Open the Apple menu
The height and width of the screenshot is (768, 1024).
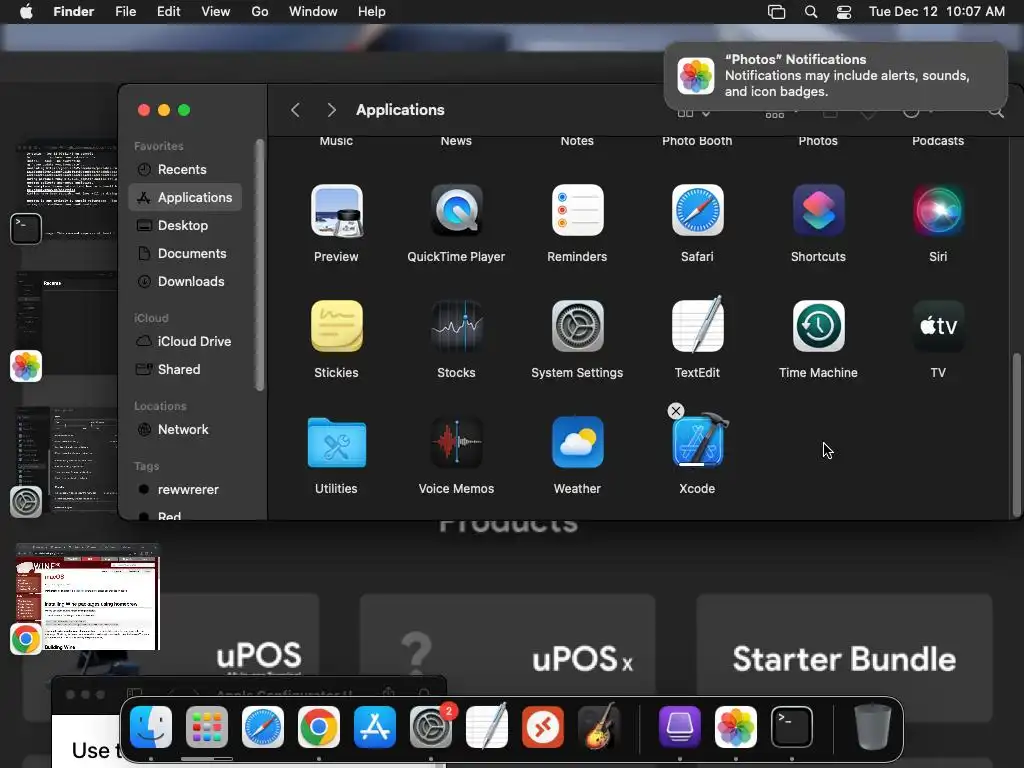pos(26,12)
